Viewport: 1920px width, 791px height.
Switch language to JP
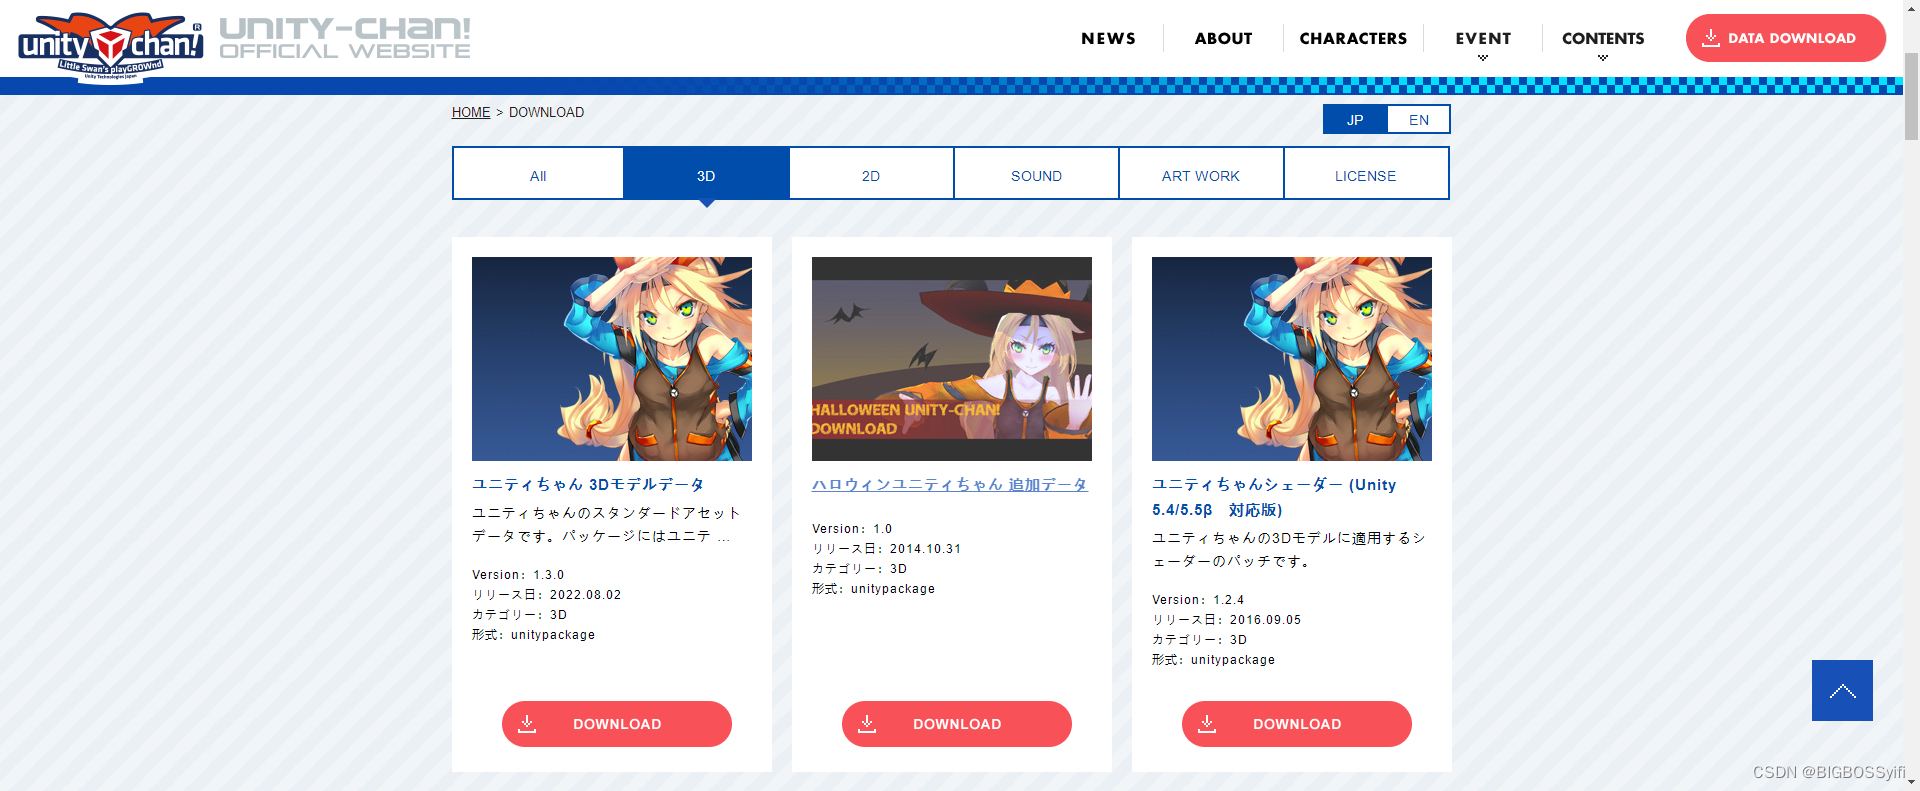(x=1355, y=119)
